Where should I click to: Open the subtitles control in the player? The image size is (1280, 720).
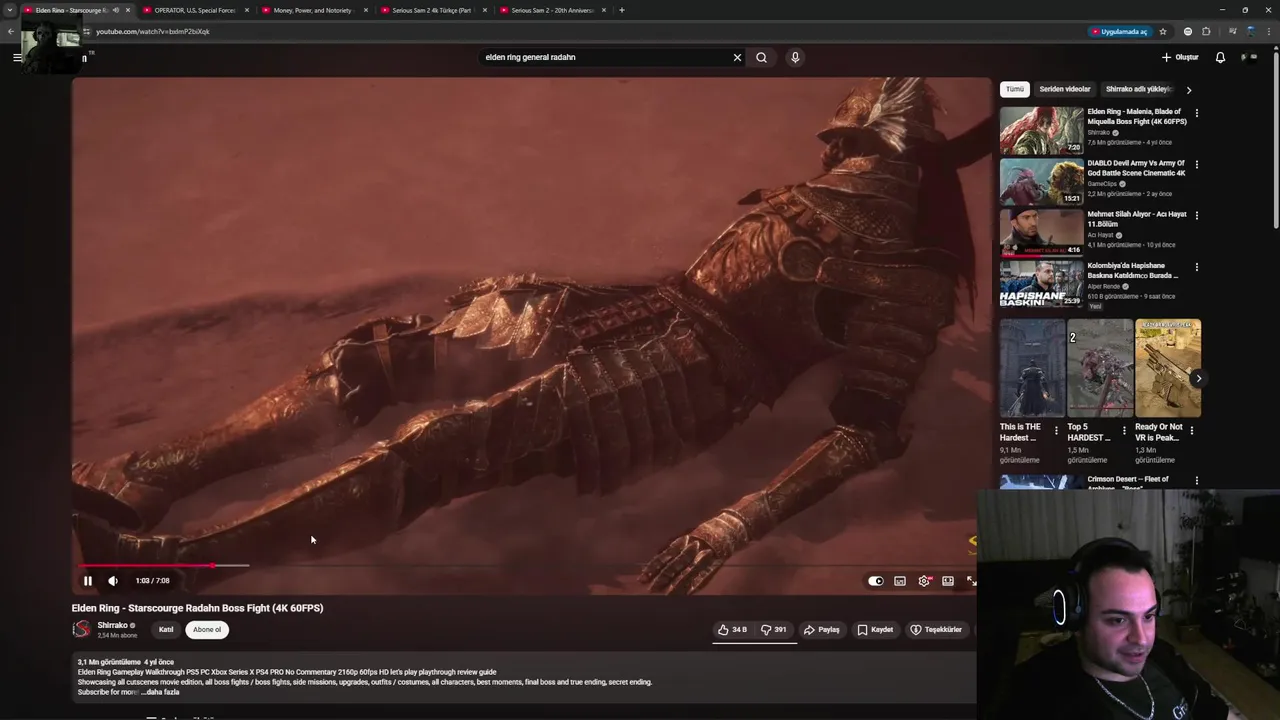coord(900,581)
